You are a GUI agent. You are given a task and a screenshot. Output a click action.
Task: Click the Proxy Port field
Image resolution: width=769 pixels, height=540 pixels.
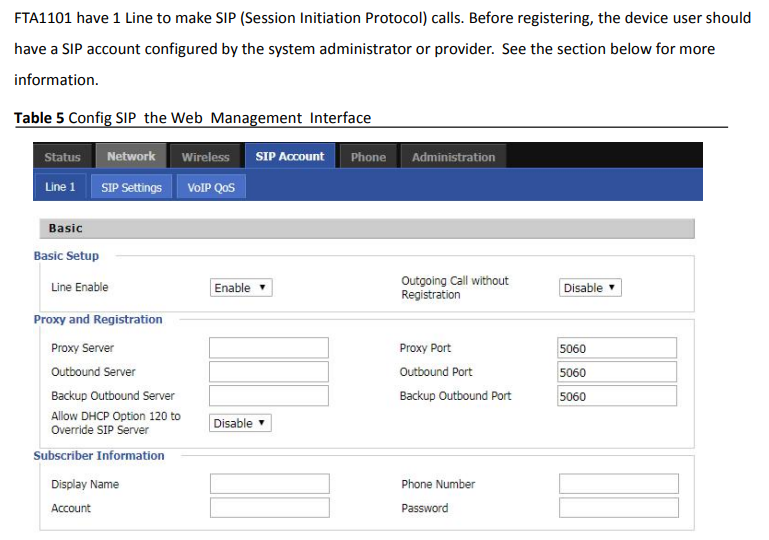[x=617, y=348]
